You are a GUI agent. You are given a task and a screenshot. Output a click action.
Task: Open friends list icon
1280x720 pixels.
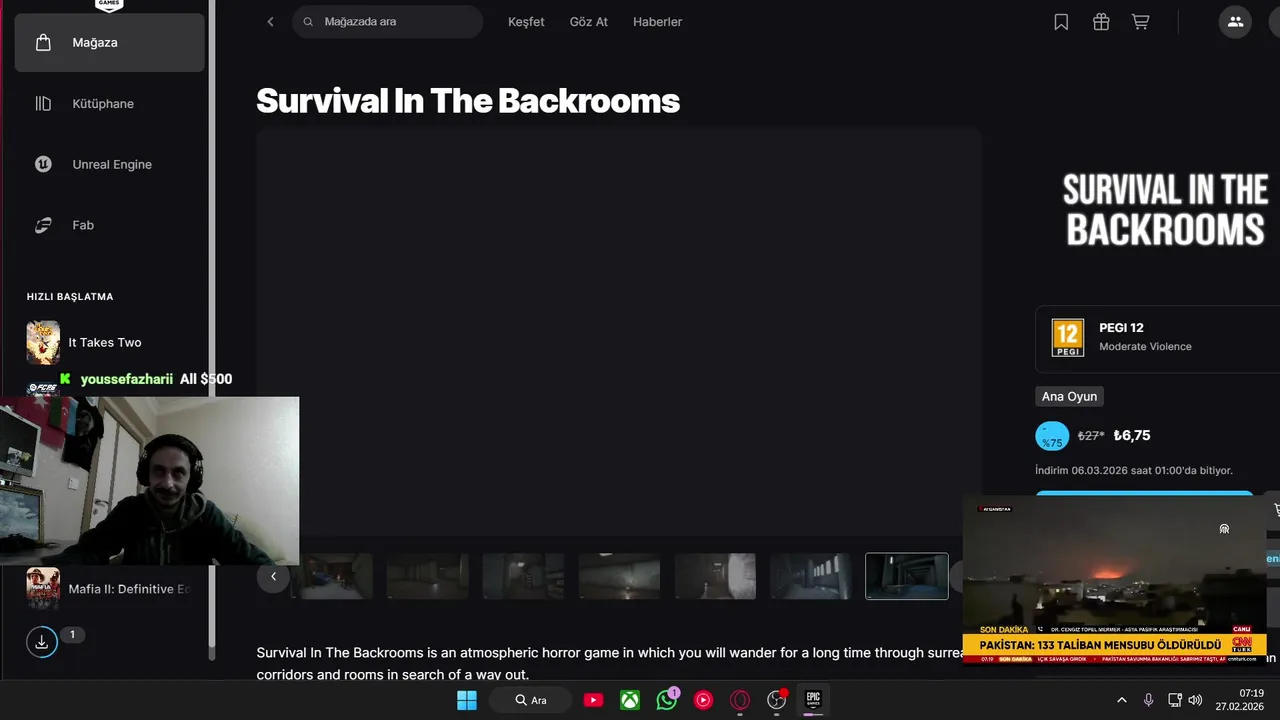(1235, 22)
